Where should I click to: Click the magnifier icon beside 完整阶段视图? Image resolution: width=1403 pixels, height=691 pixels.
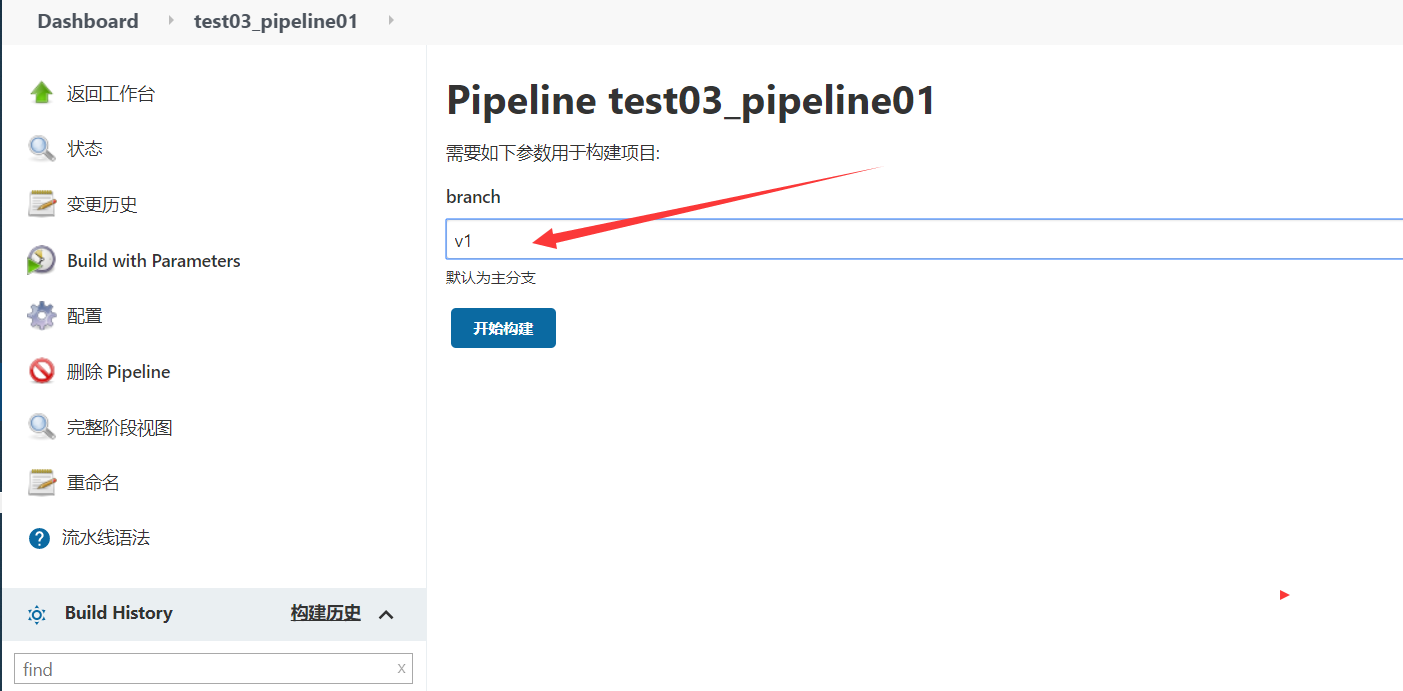point(41,427)
